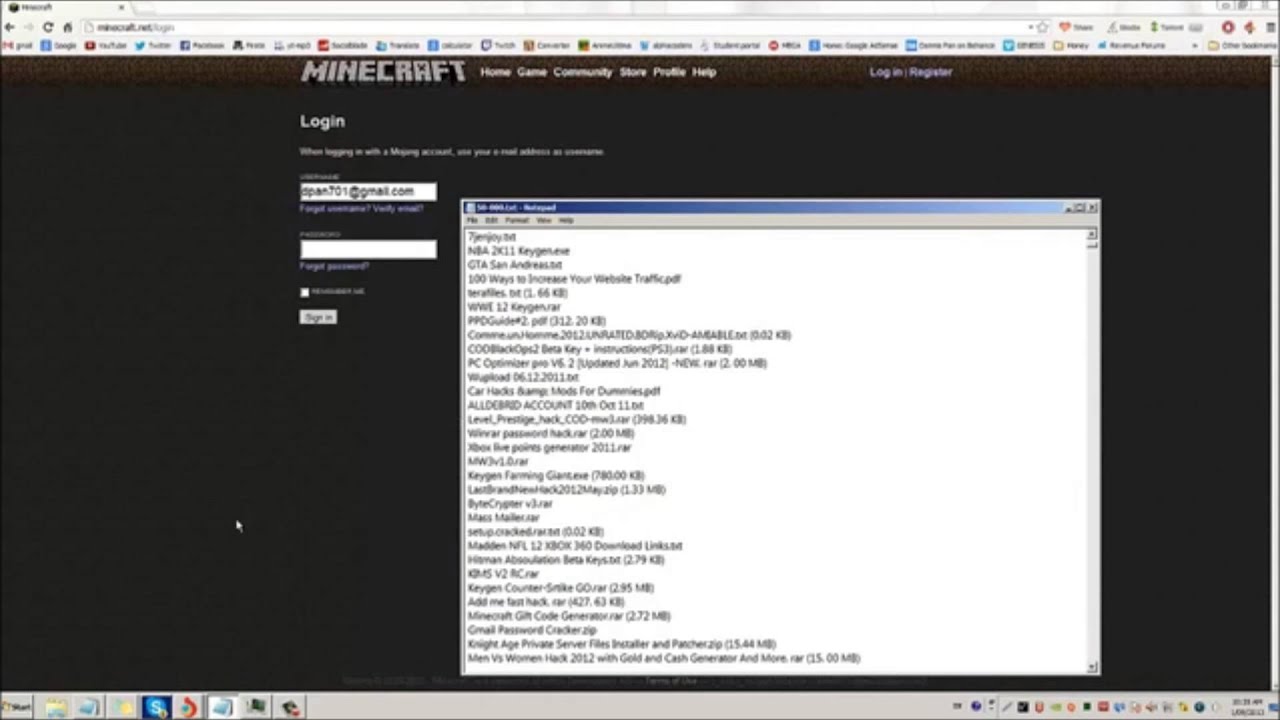Open the YouTube bookmark
Viewport: 1280px width, 720px height.
point(106,45)
